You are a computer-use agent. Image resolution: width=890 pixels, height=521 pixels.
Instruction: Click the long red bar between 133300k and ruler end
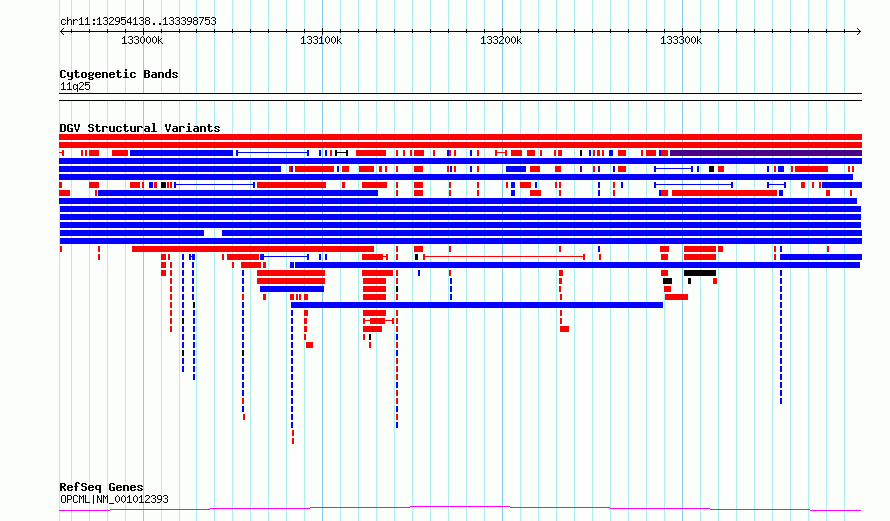pos(724,194)
